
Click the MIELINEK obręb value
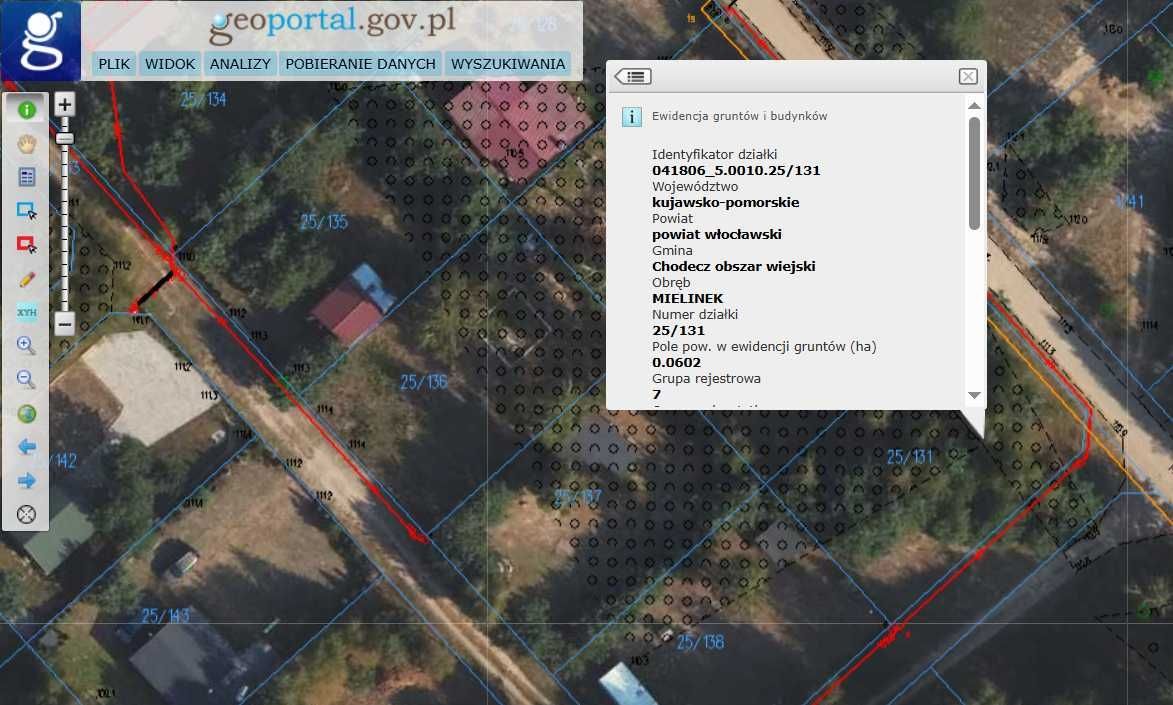687,298
